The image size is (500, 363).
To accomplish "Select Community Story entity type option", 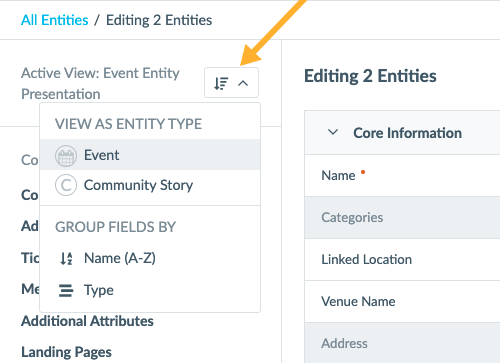I will pyautogui.click(x=150, y=185).
